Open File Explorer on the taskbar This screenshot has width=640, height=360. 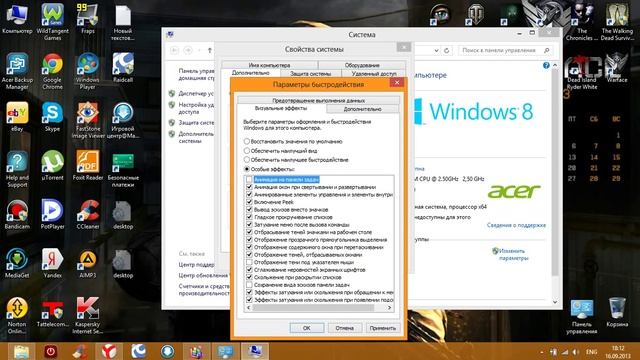coord(21,351)
